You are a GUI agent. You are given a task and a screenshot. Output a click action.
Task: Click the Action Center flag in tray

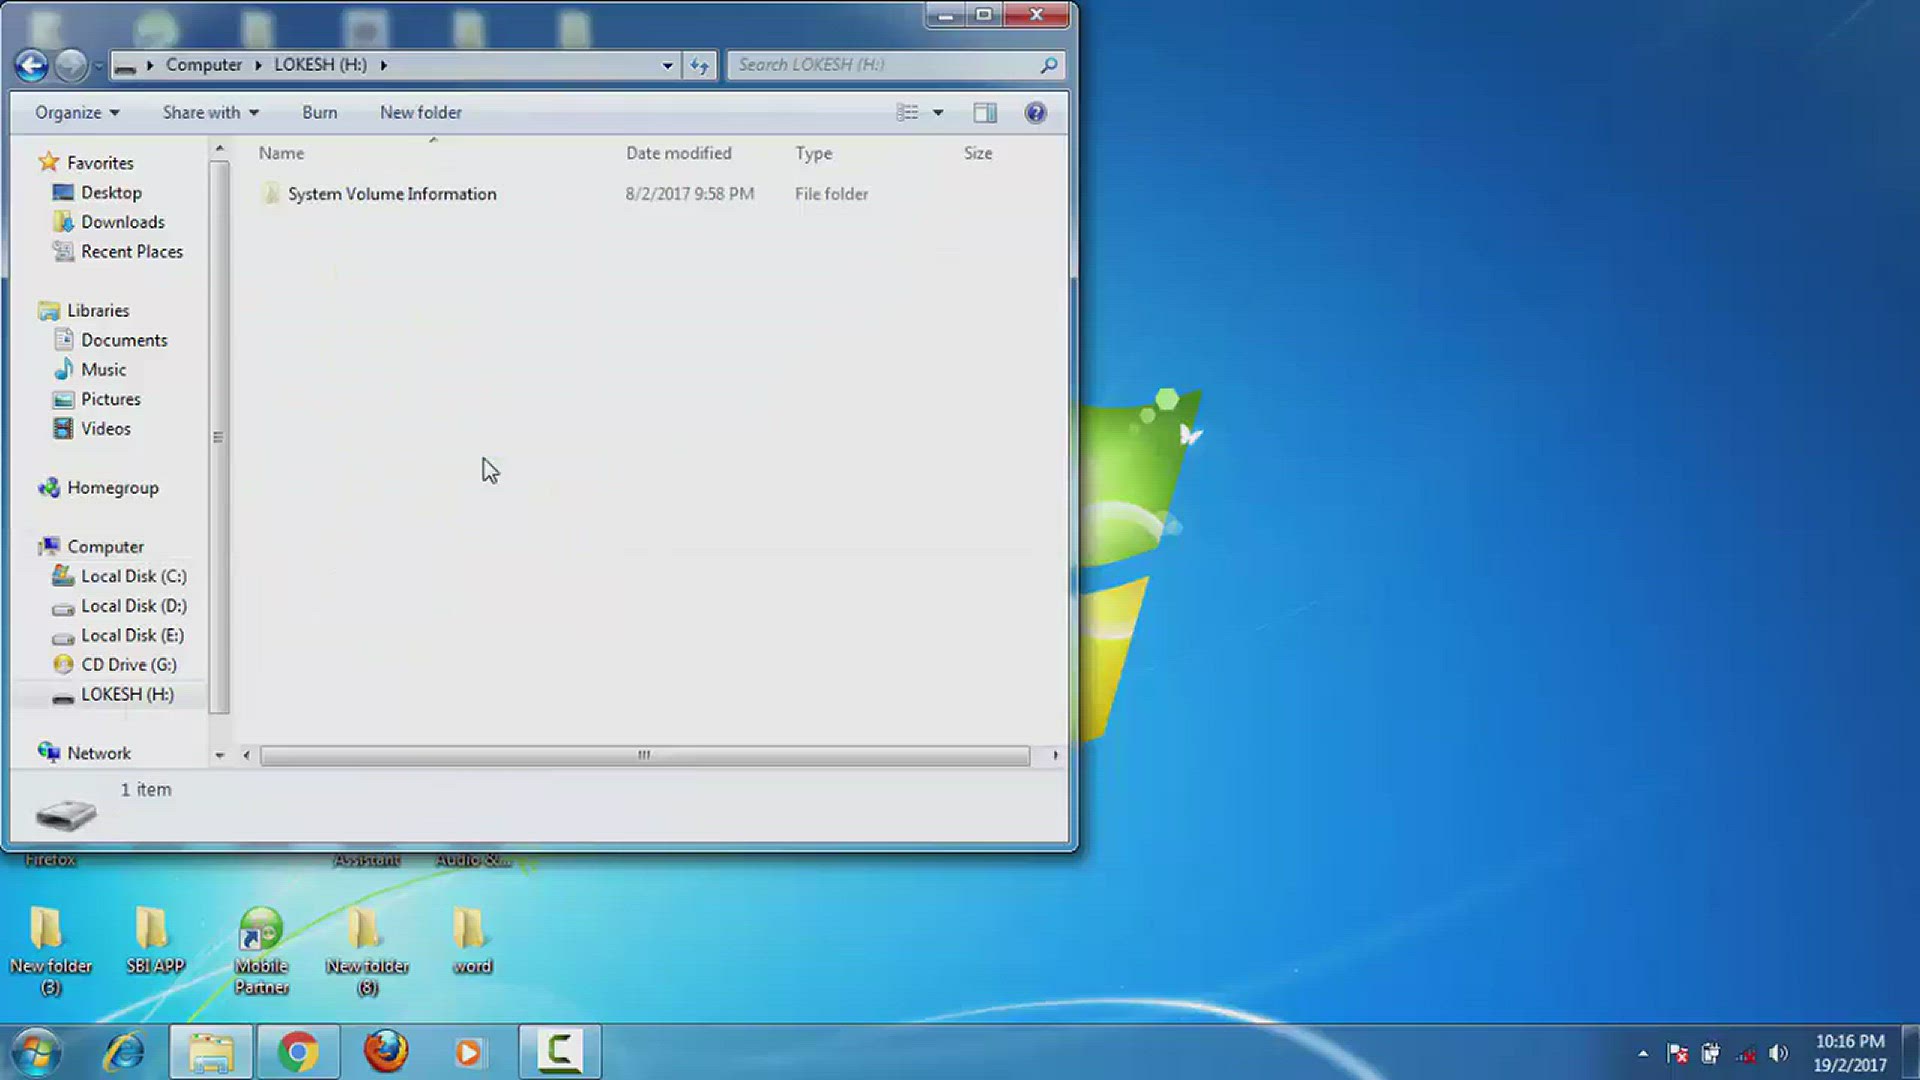click(1676, 1052)
